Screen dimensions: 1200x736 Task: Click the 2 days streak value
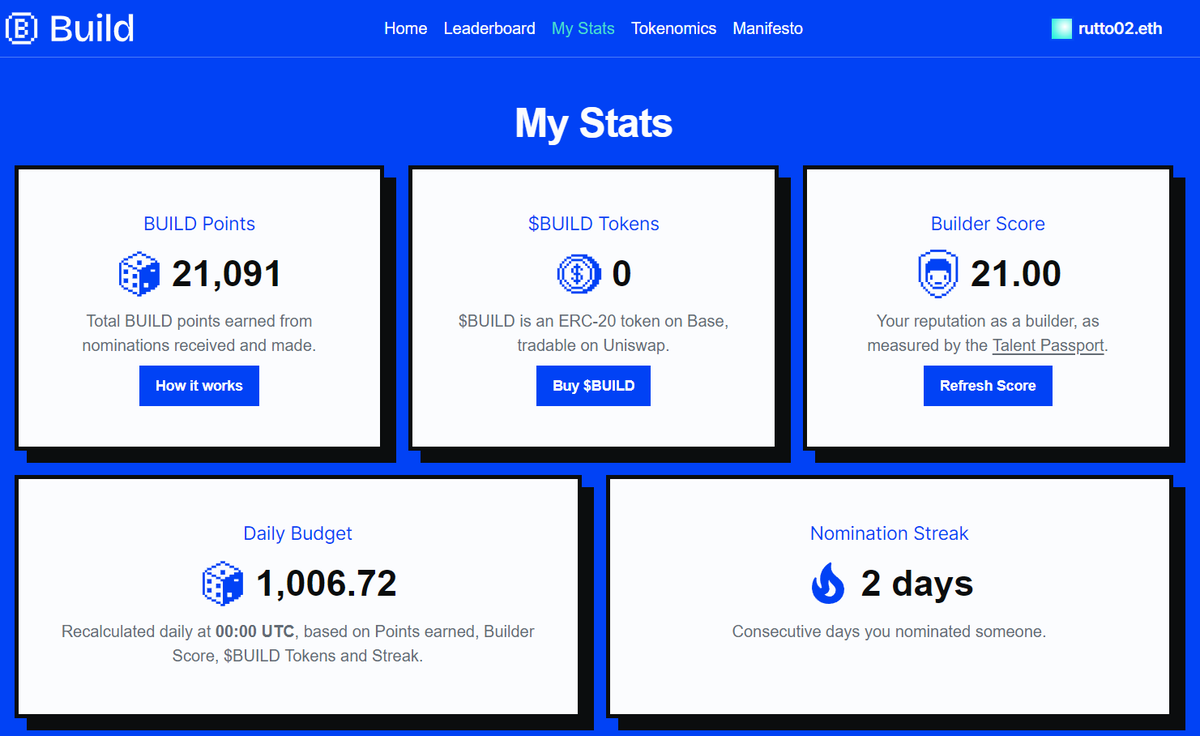coord(917,583)
